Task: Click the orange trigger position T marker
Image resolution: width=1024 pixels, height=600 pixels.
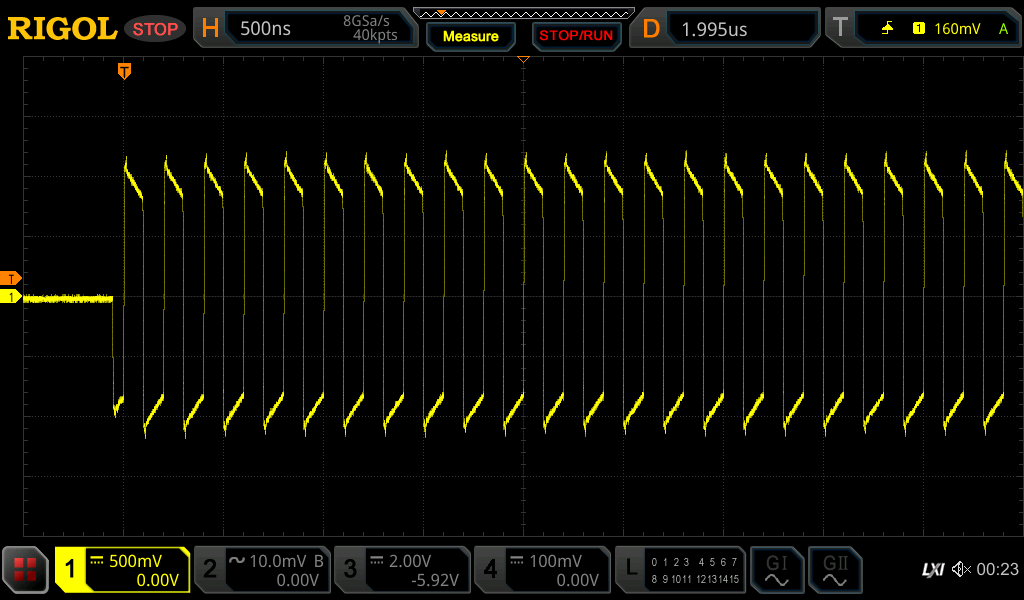Action: (x=124, y=71)
